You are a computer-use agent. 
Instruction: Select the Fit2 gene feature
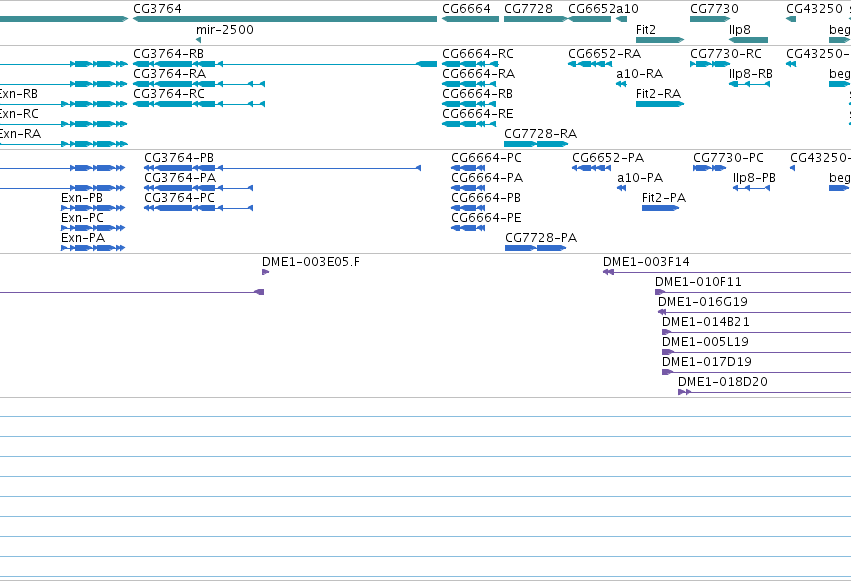click(660, 40)
